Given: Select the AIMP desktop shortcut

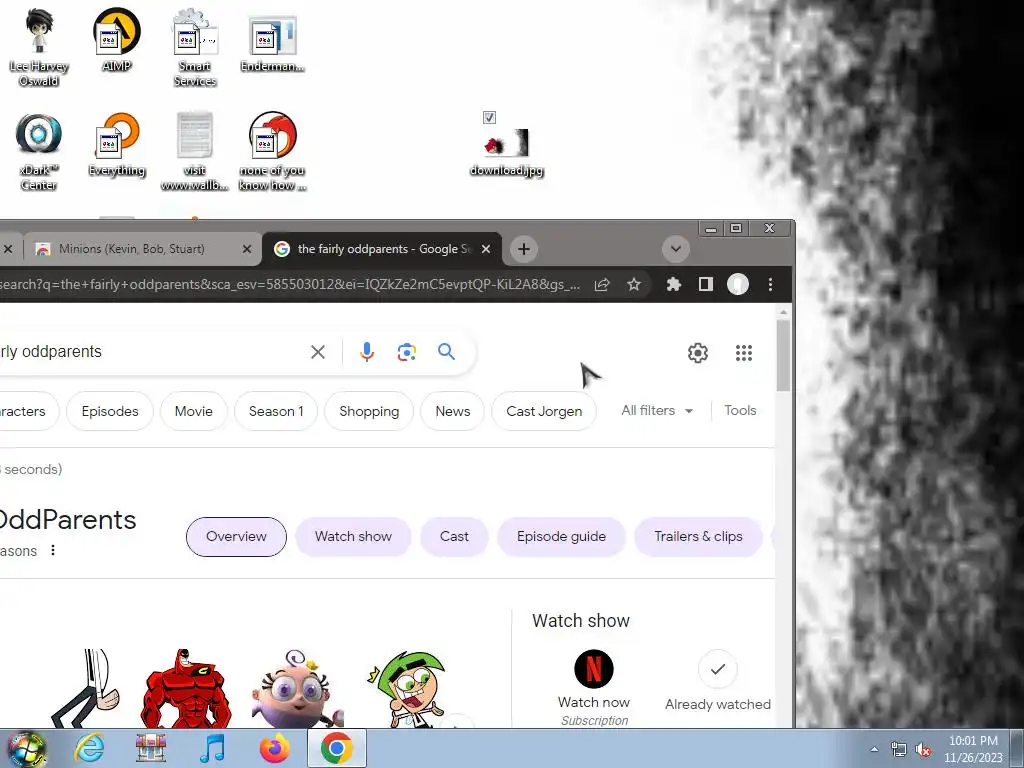Looking at the screenshot, I should click(x=117, y=40).
